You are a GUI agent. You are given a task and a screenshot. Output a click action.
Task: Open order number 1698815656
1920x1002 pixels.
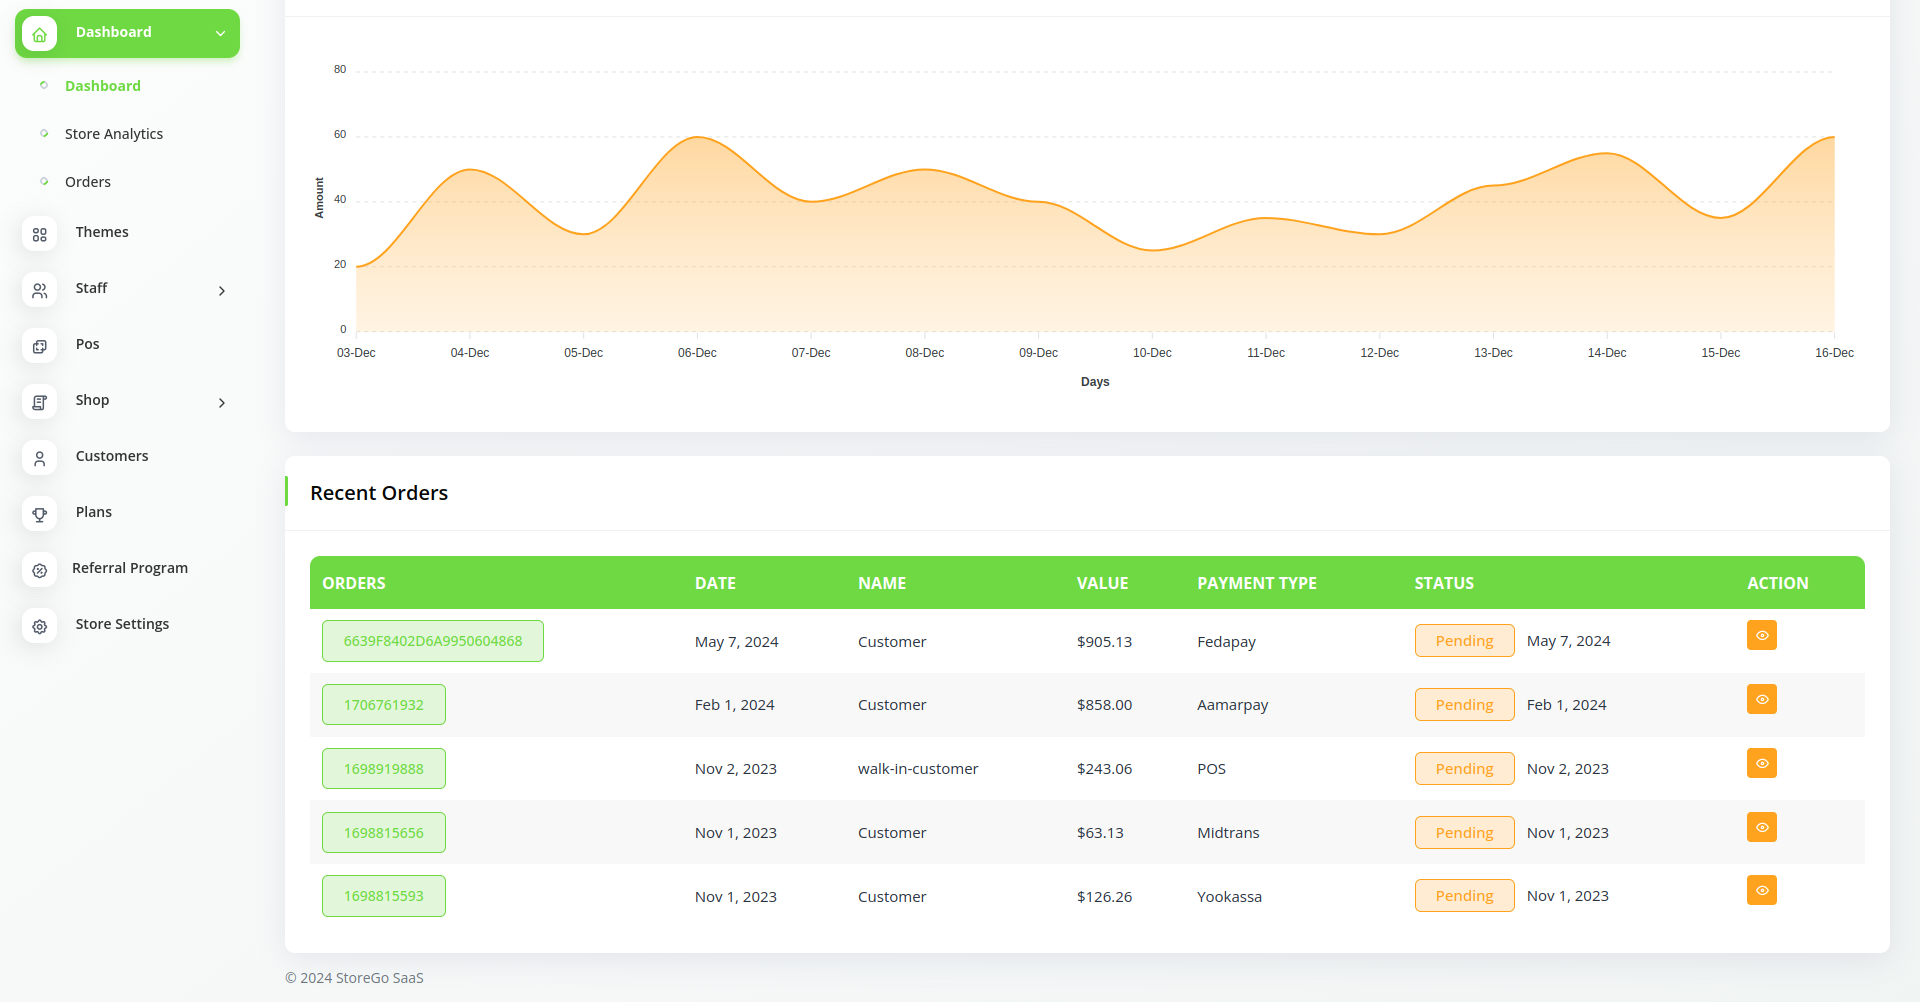point(384,833)
